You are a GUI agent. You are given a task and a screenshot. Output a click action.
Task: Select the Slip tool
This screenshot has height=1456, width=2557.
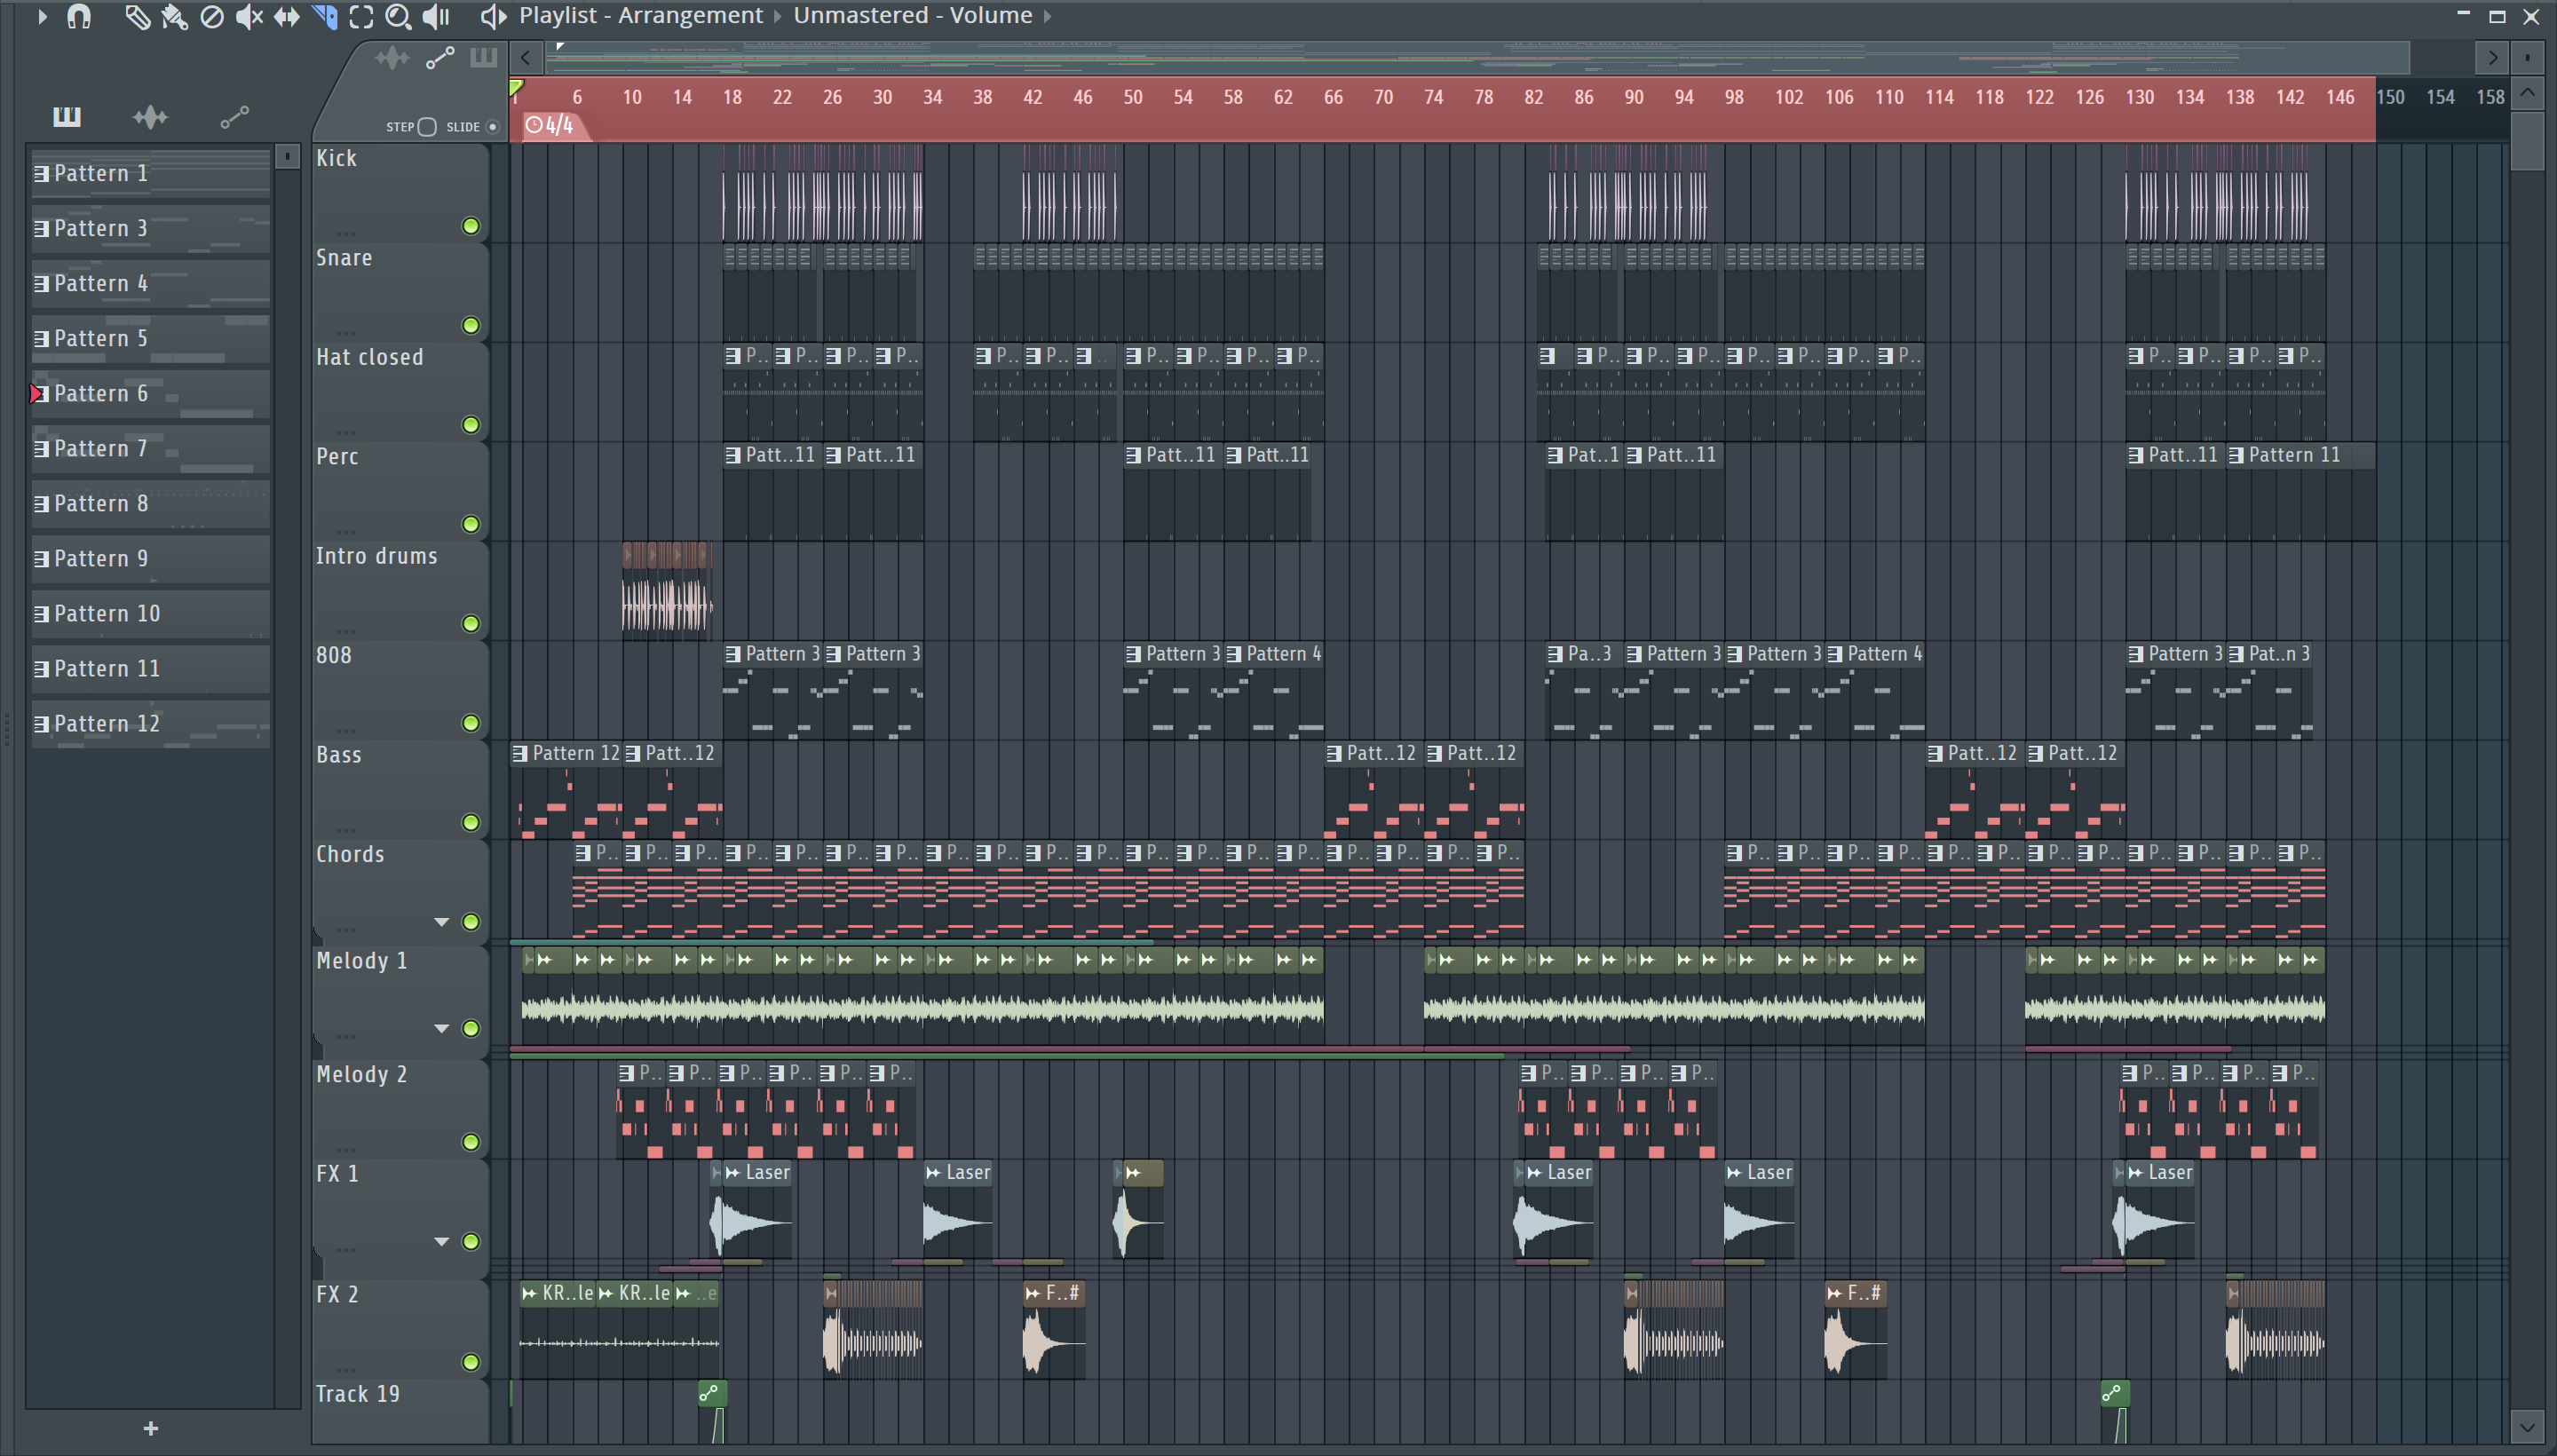pos(287,16)
